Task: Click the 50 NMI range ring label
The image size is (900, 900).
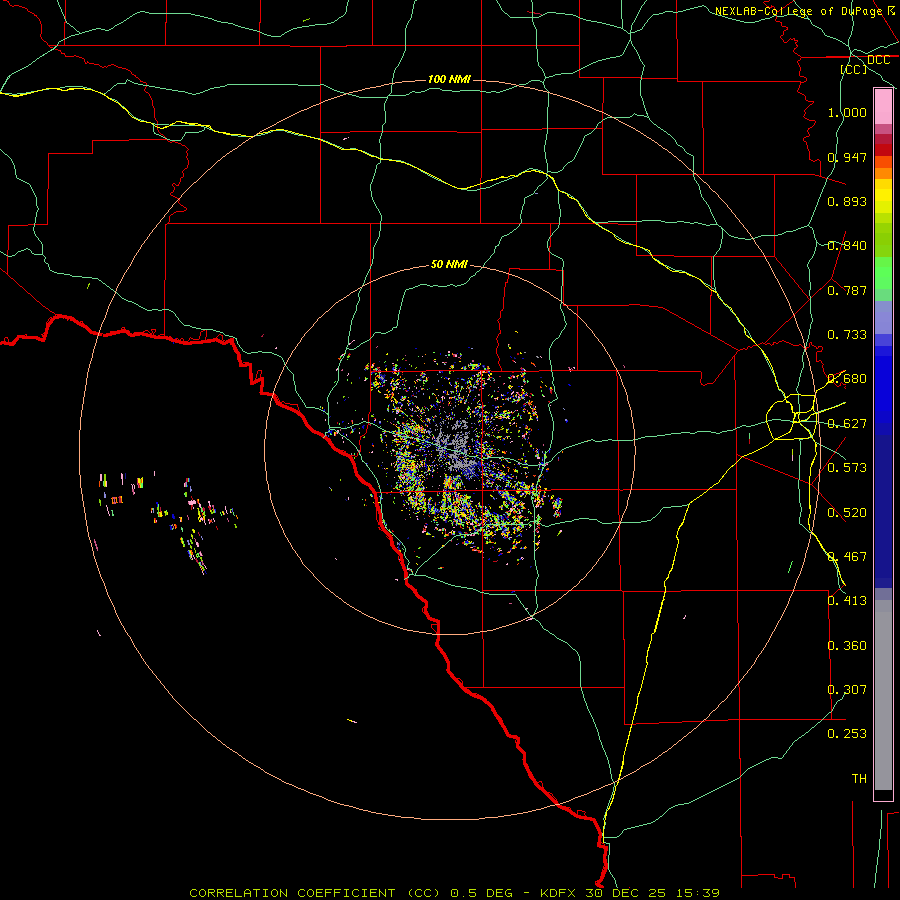Action: [x=449, y=264]
